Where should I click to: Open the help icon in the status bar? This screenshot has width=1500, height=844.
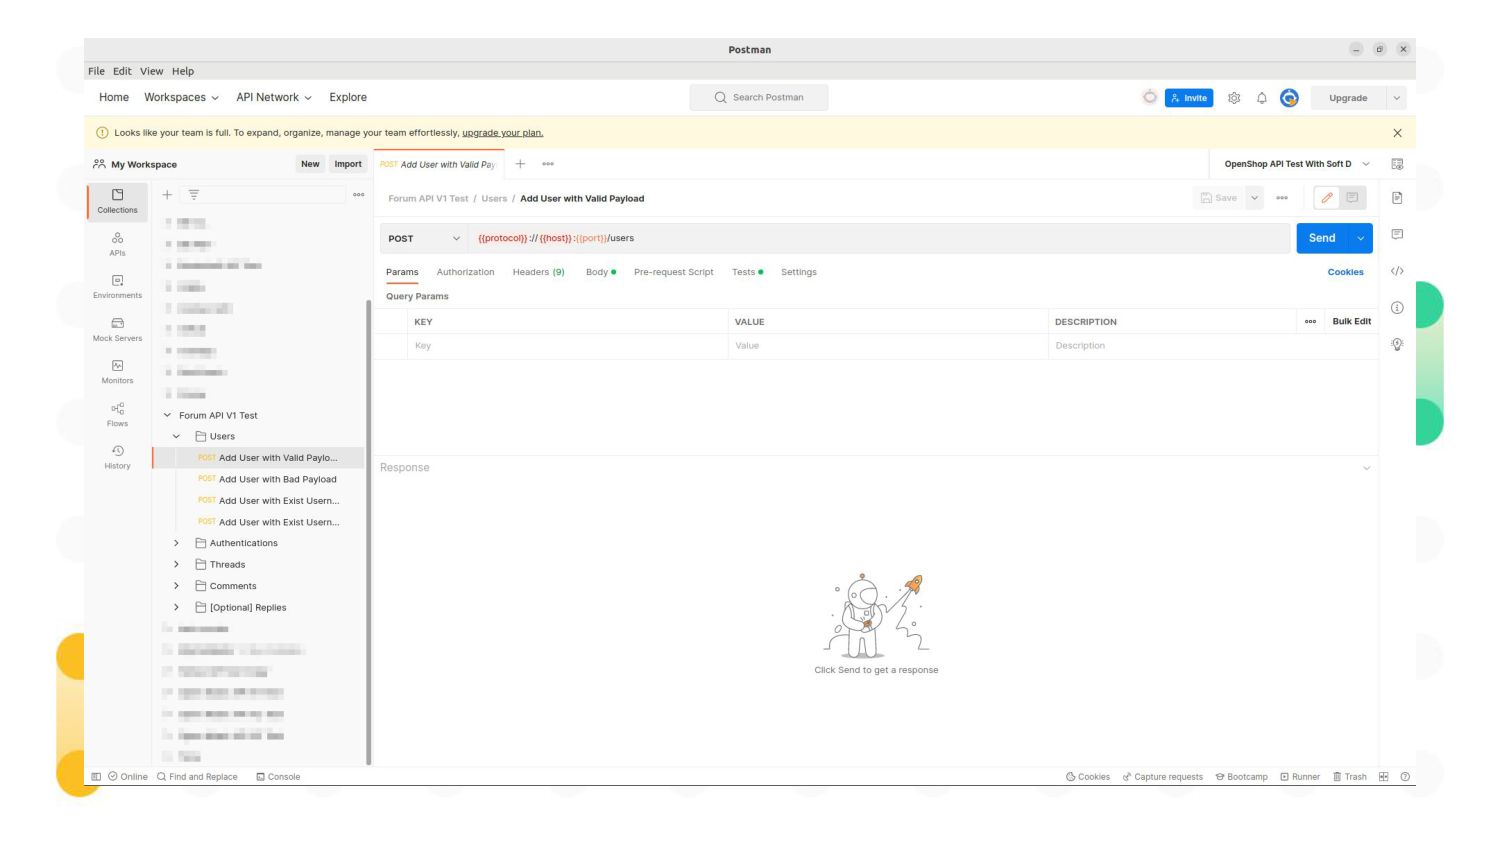1405,777
